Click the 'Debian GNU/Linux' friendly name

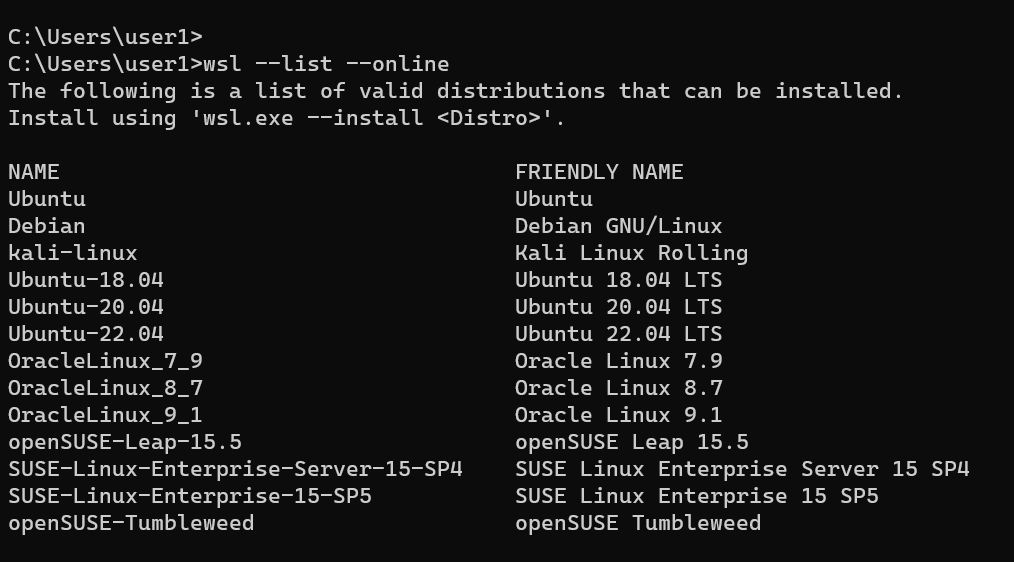[618, 226]
